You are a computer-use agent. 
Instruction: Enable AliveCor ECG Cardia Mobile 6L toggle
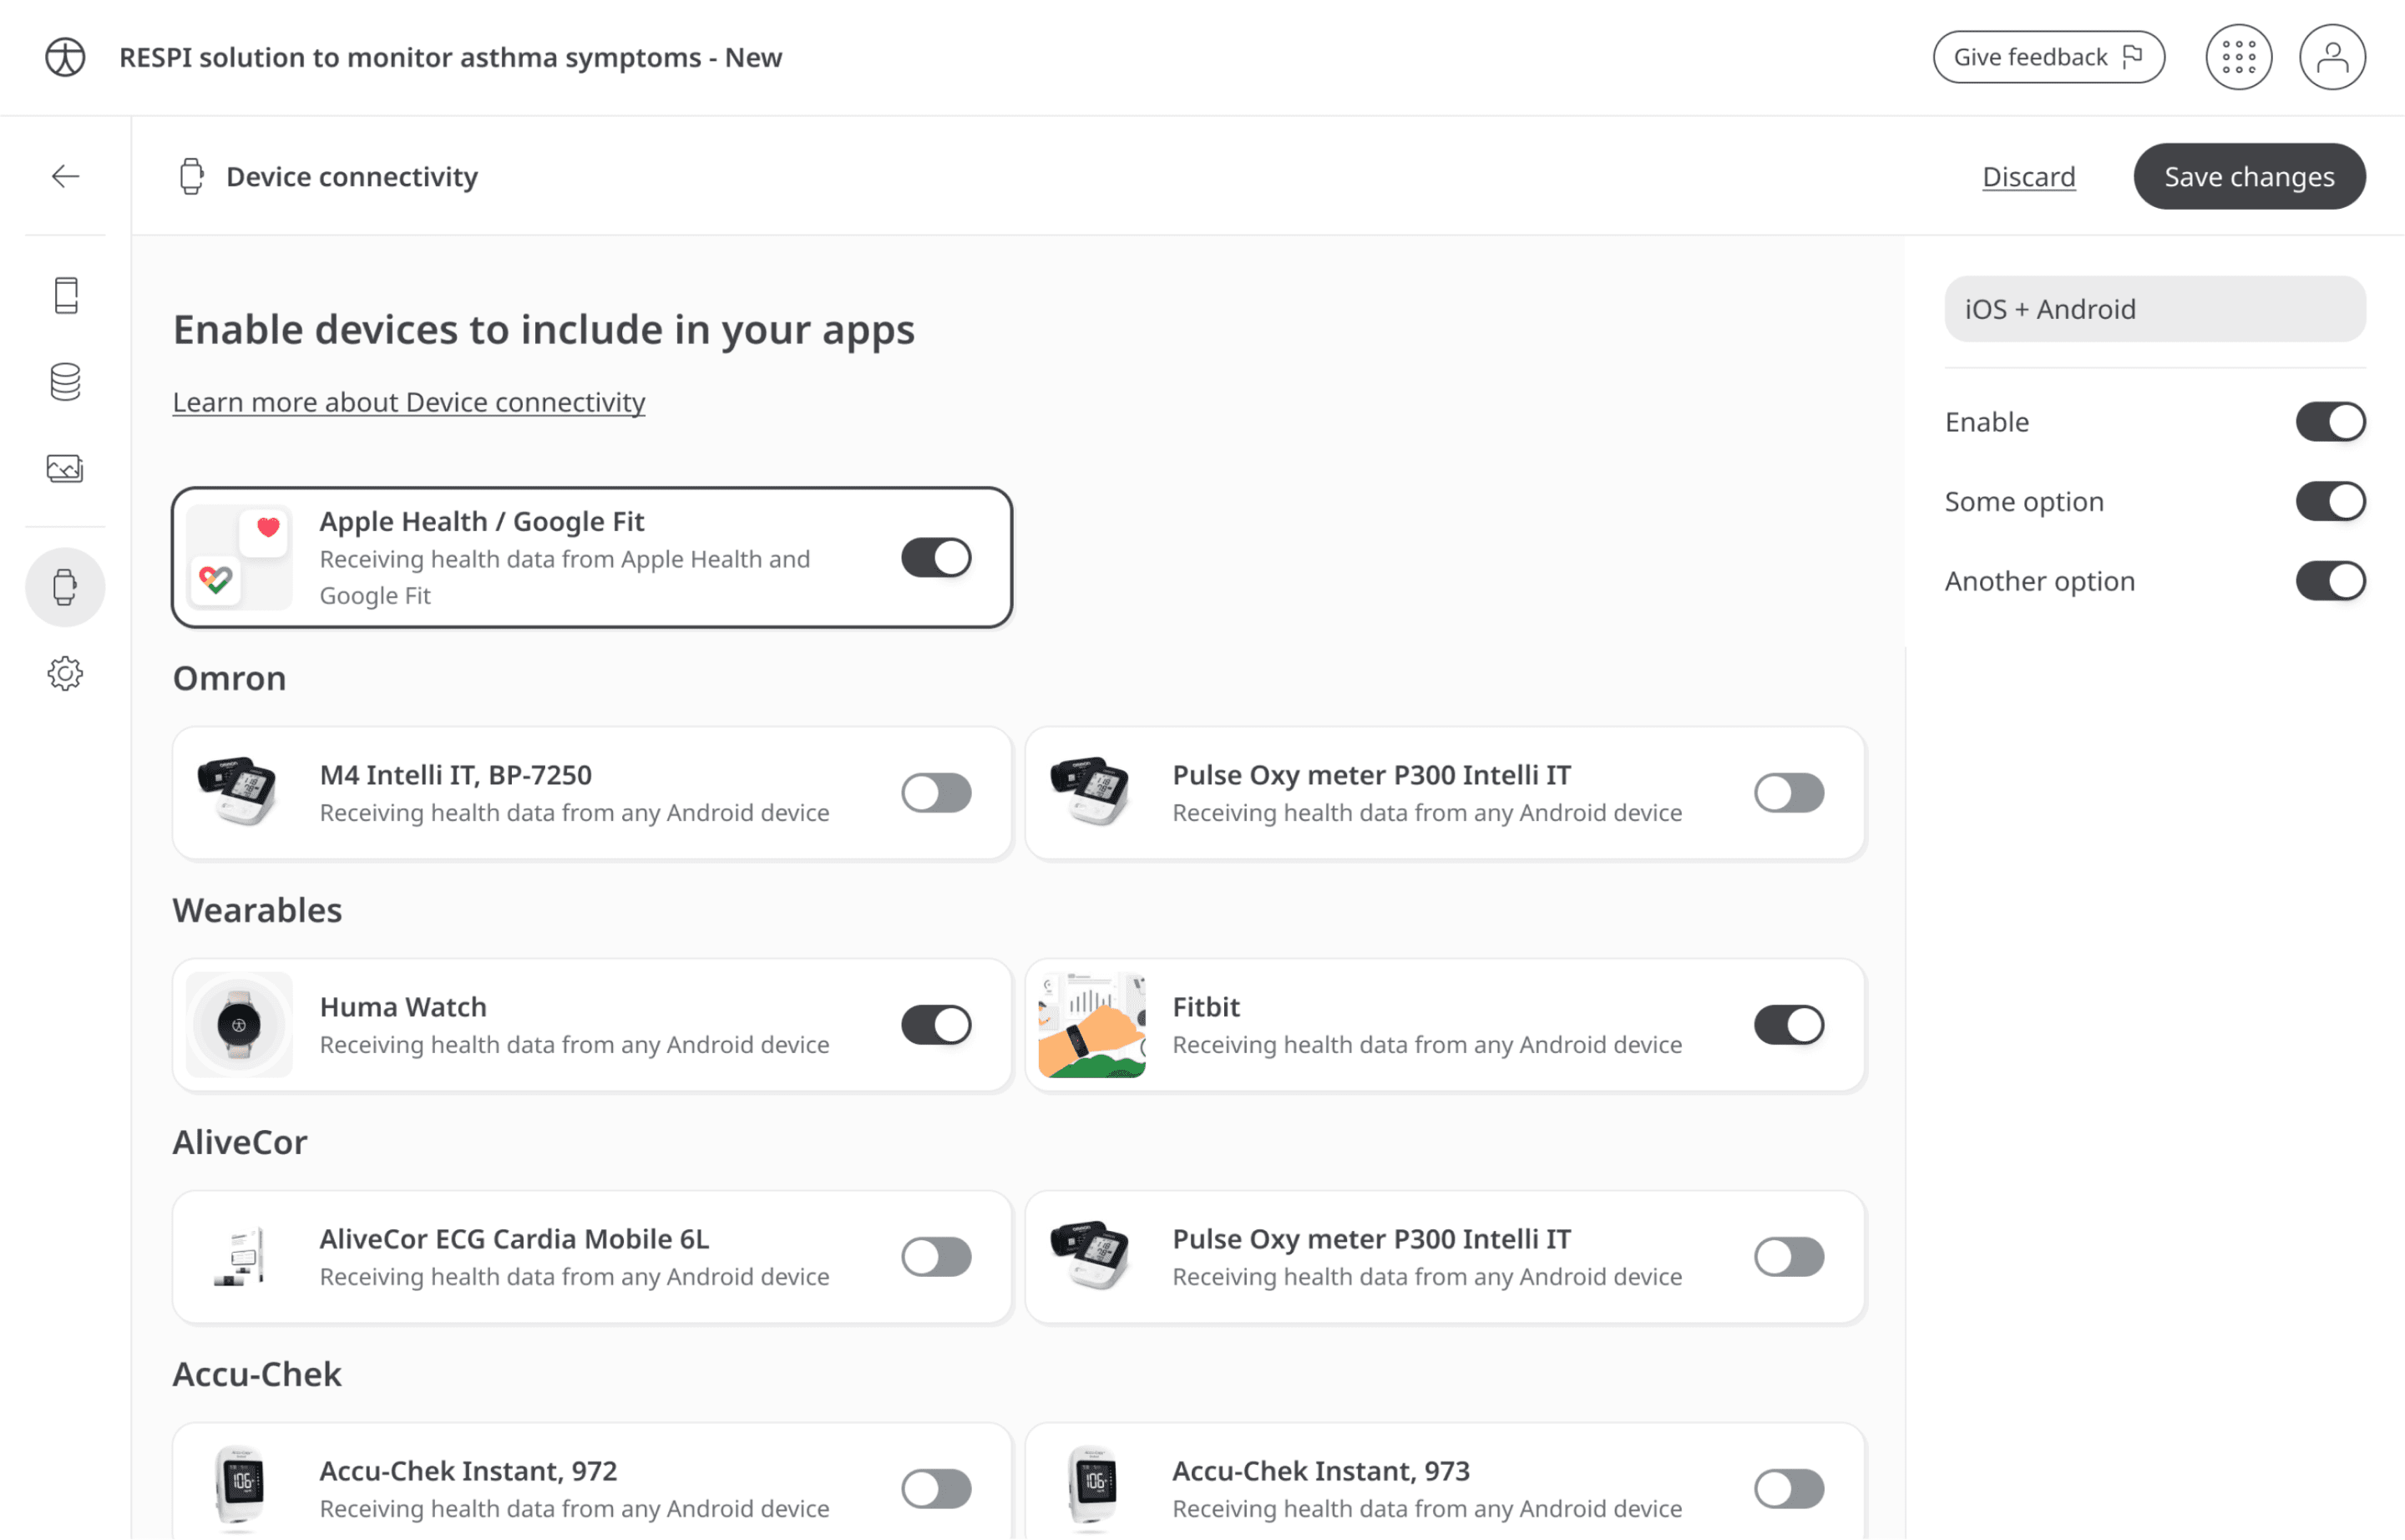click(936, 1257)
